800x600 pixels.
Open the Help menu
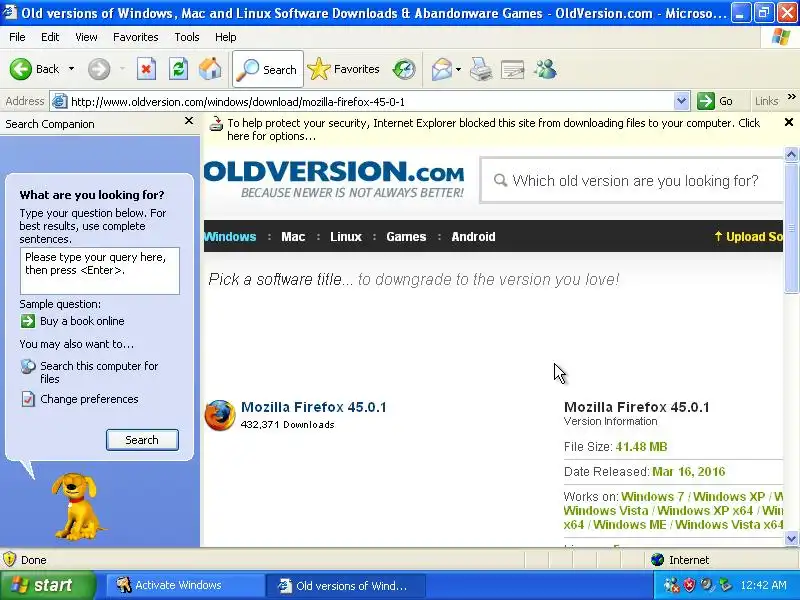(226, 37)
